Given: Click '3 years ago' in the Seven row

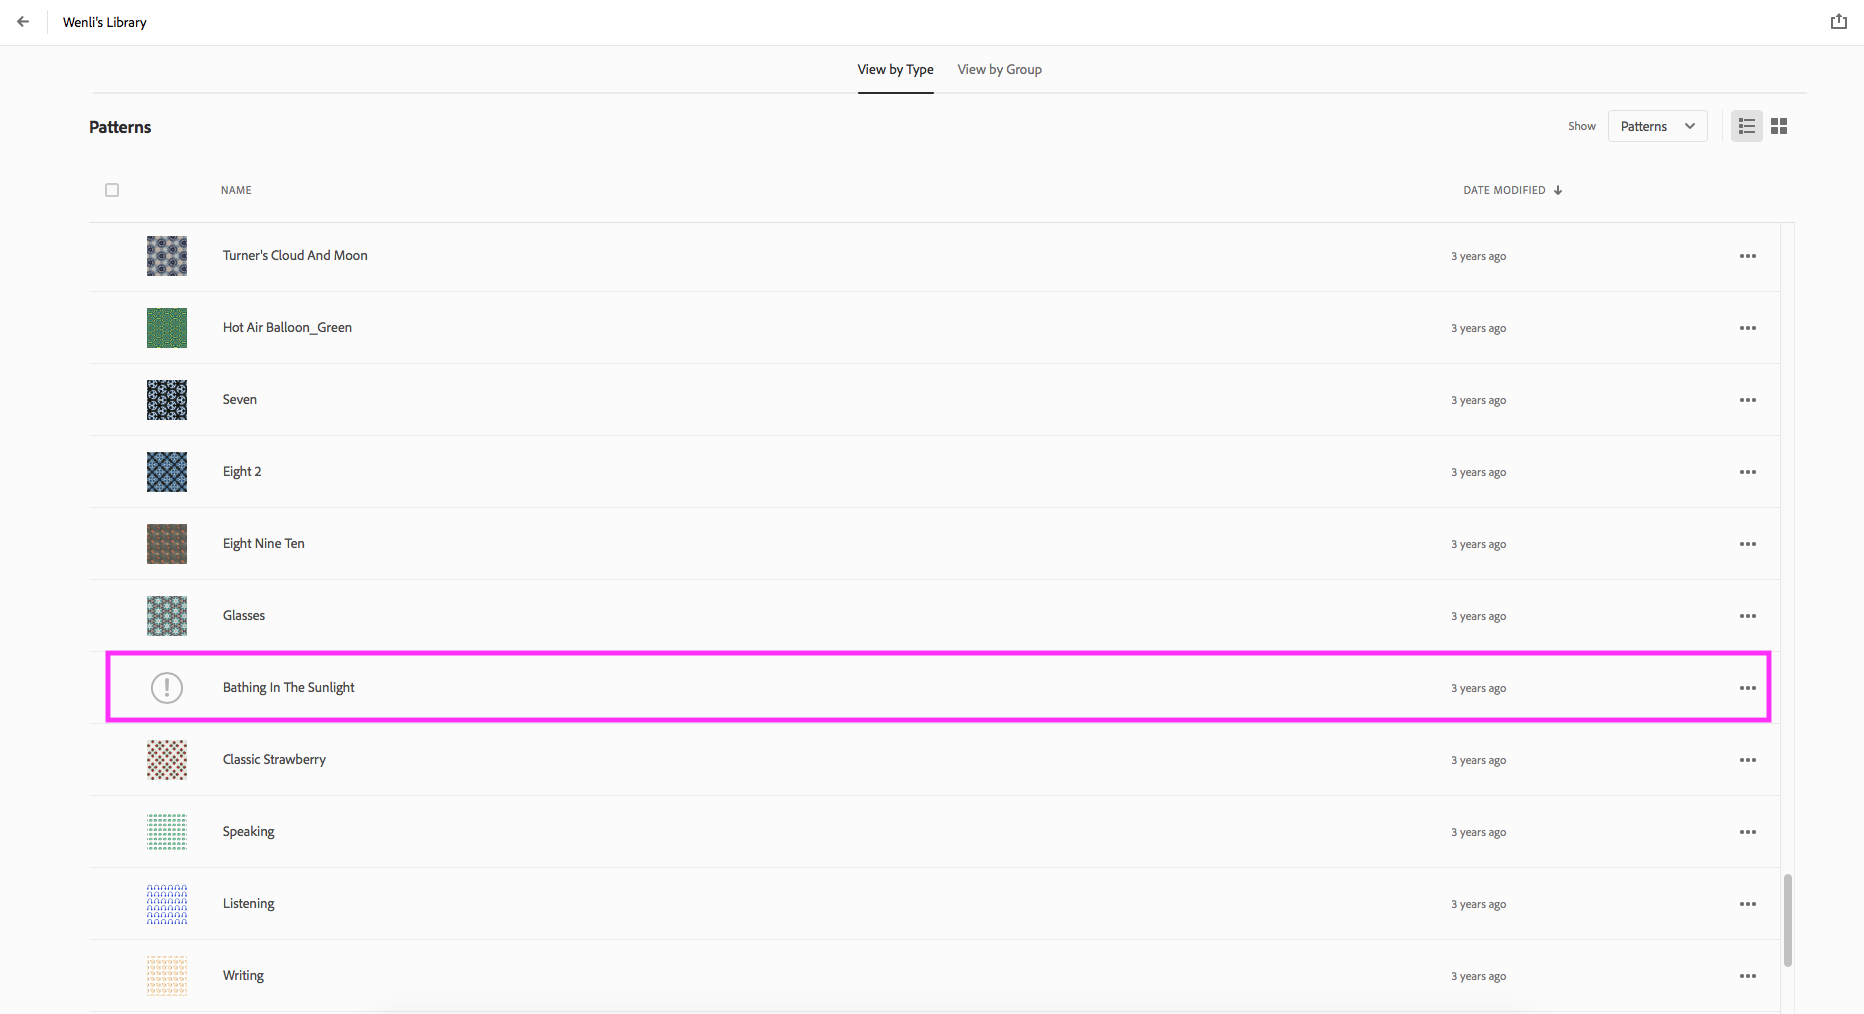Looking at the screenshot, I should 1478,400.
